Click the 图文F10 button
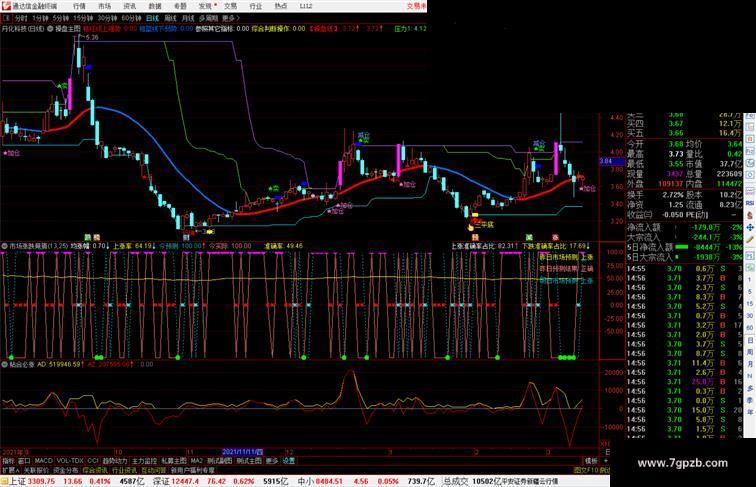This screenshot has height=487, width=756. [x=586, y=470]
